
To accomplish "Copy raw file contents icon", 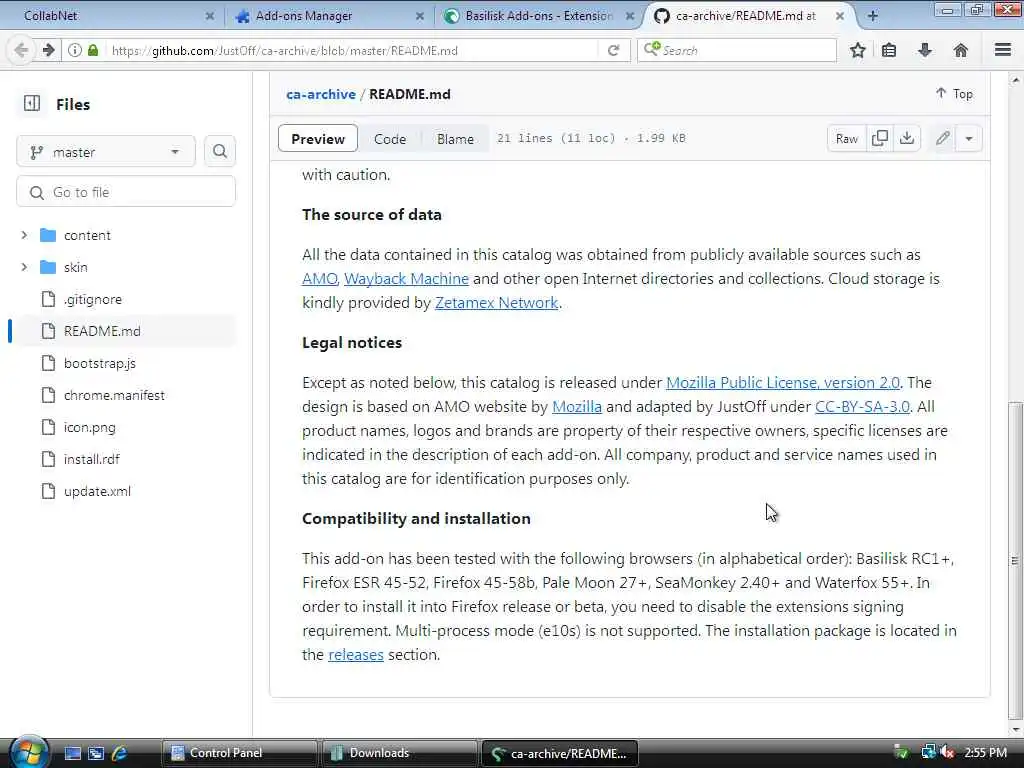I will pyautogui.click(x=880, y=138).
